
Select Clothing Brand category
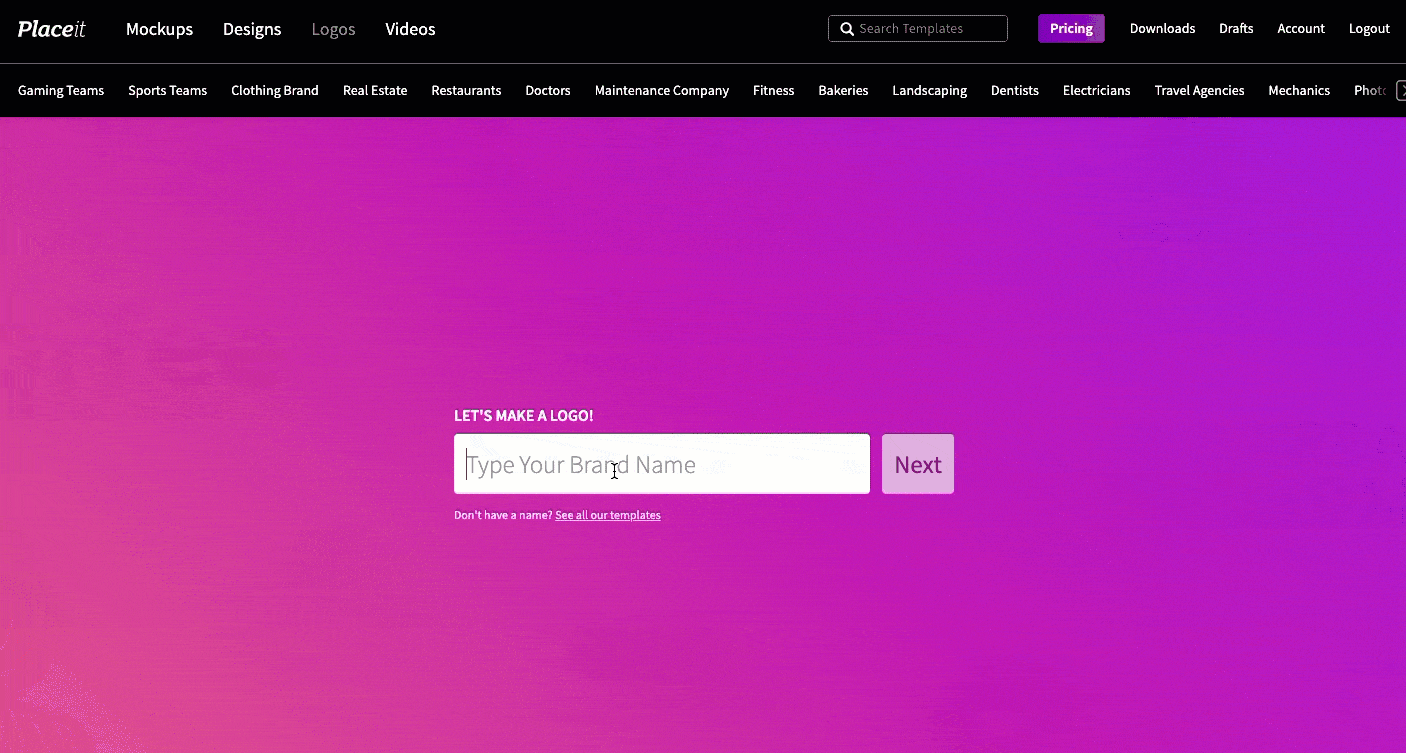coord(275,90)
